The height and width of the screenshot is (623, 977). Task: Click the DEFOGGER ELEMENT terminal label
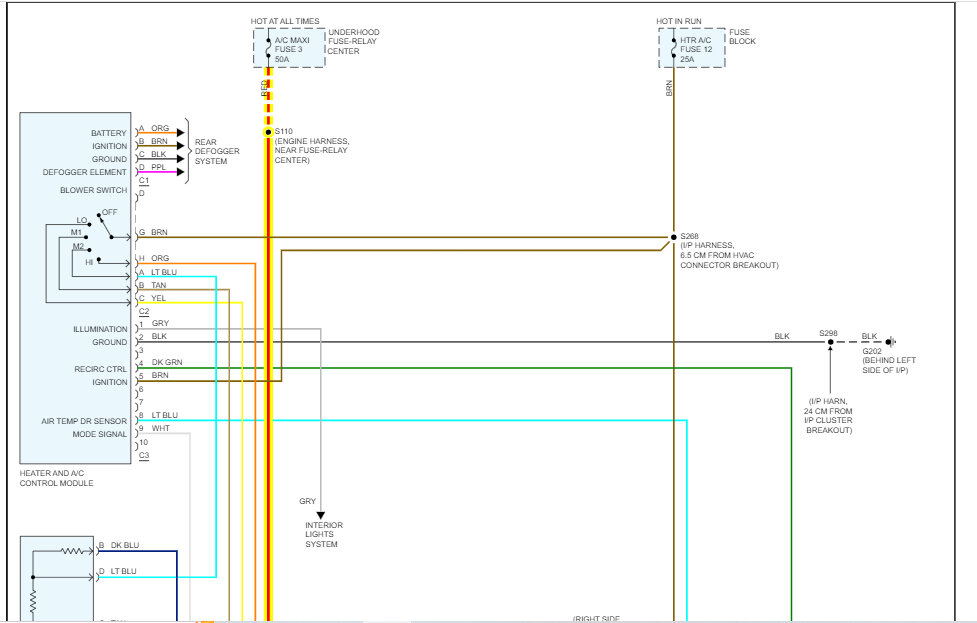(x=84, y=172)
